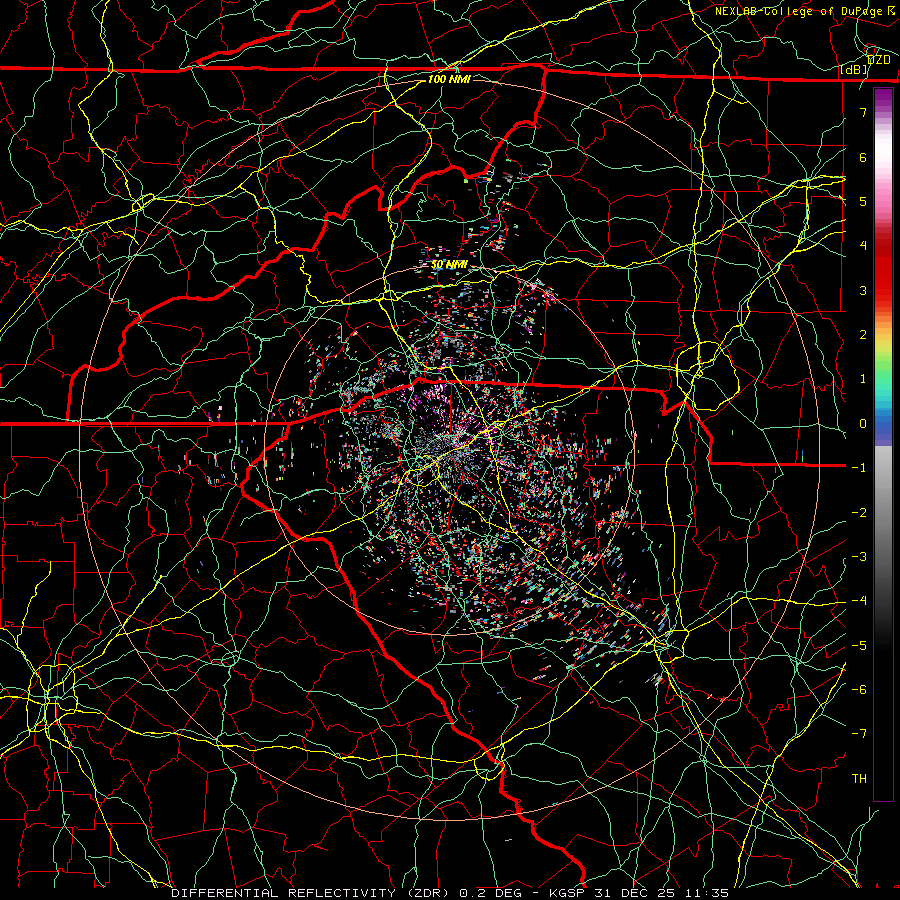Click the color scale value -5
Image resolution: width=900 pixels, height=900 pixels.
(x=859, y=646)
